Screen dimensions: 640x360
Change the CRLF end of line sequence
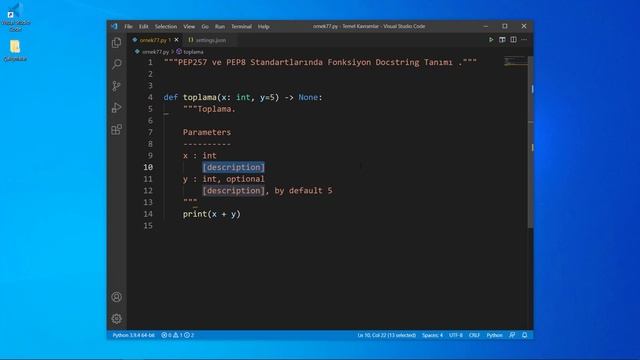(x=474, y=335)
